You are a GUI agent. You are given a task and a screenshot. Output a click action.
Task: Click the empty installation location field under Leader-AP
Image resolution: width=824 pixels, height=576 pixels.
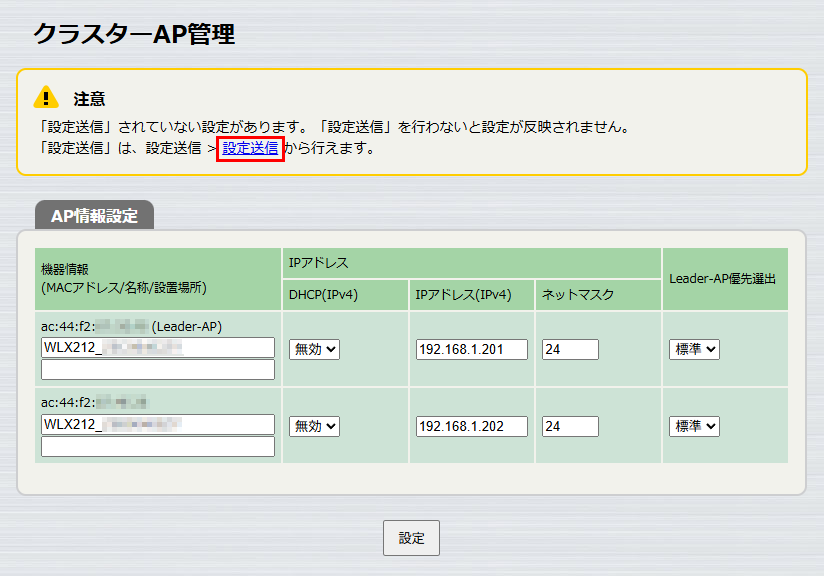click(x=157, y=370)
